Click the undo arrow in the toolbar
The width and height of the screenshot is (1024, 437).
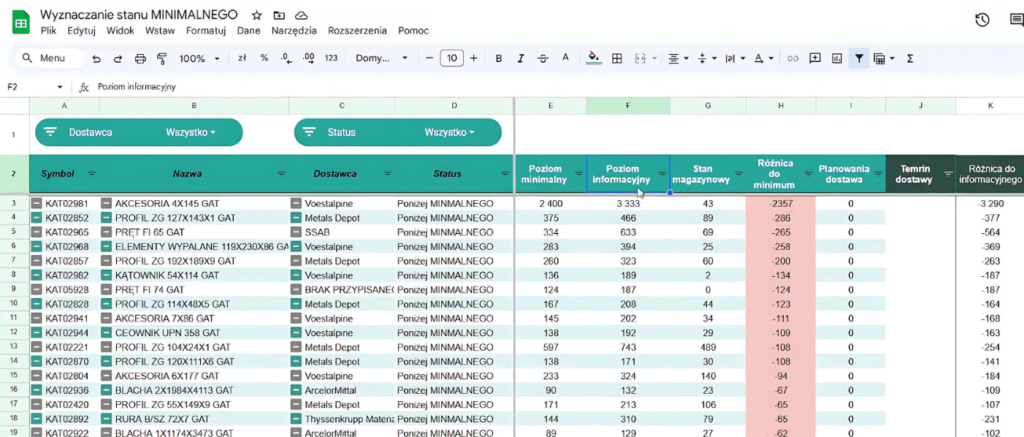[x=96, y=59]
